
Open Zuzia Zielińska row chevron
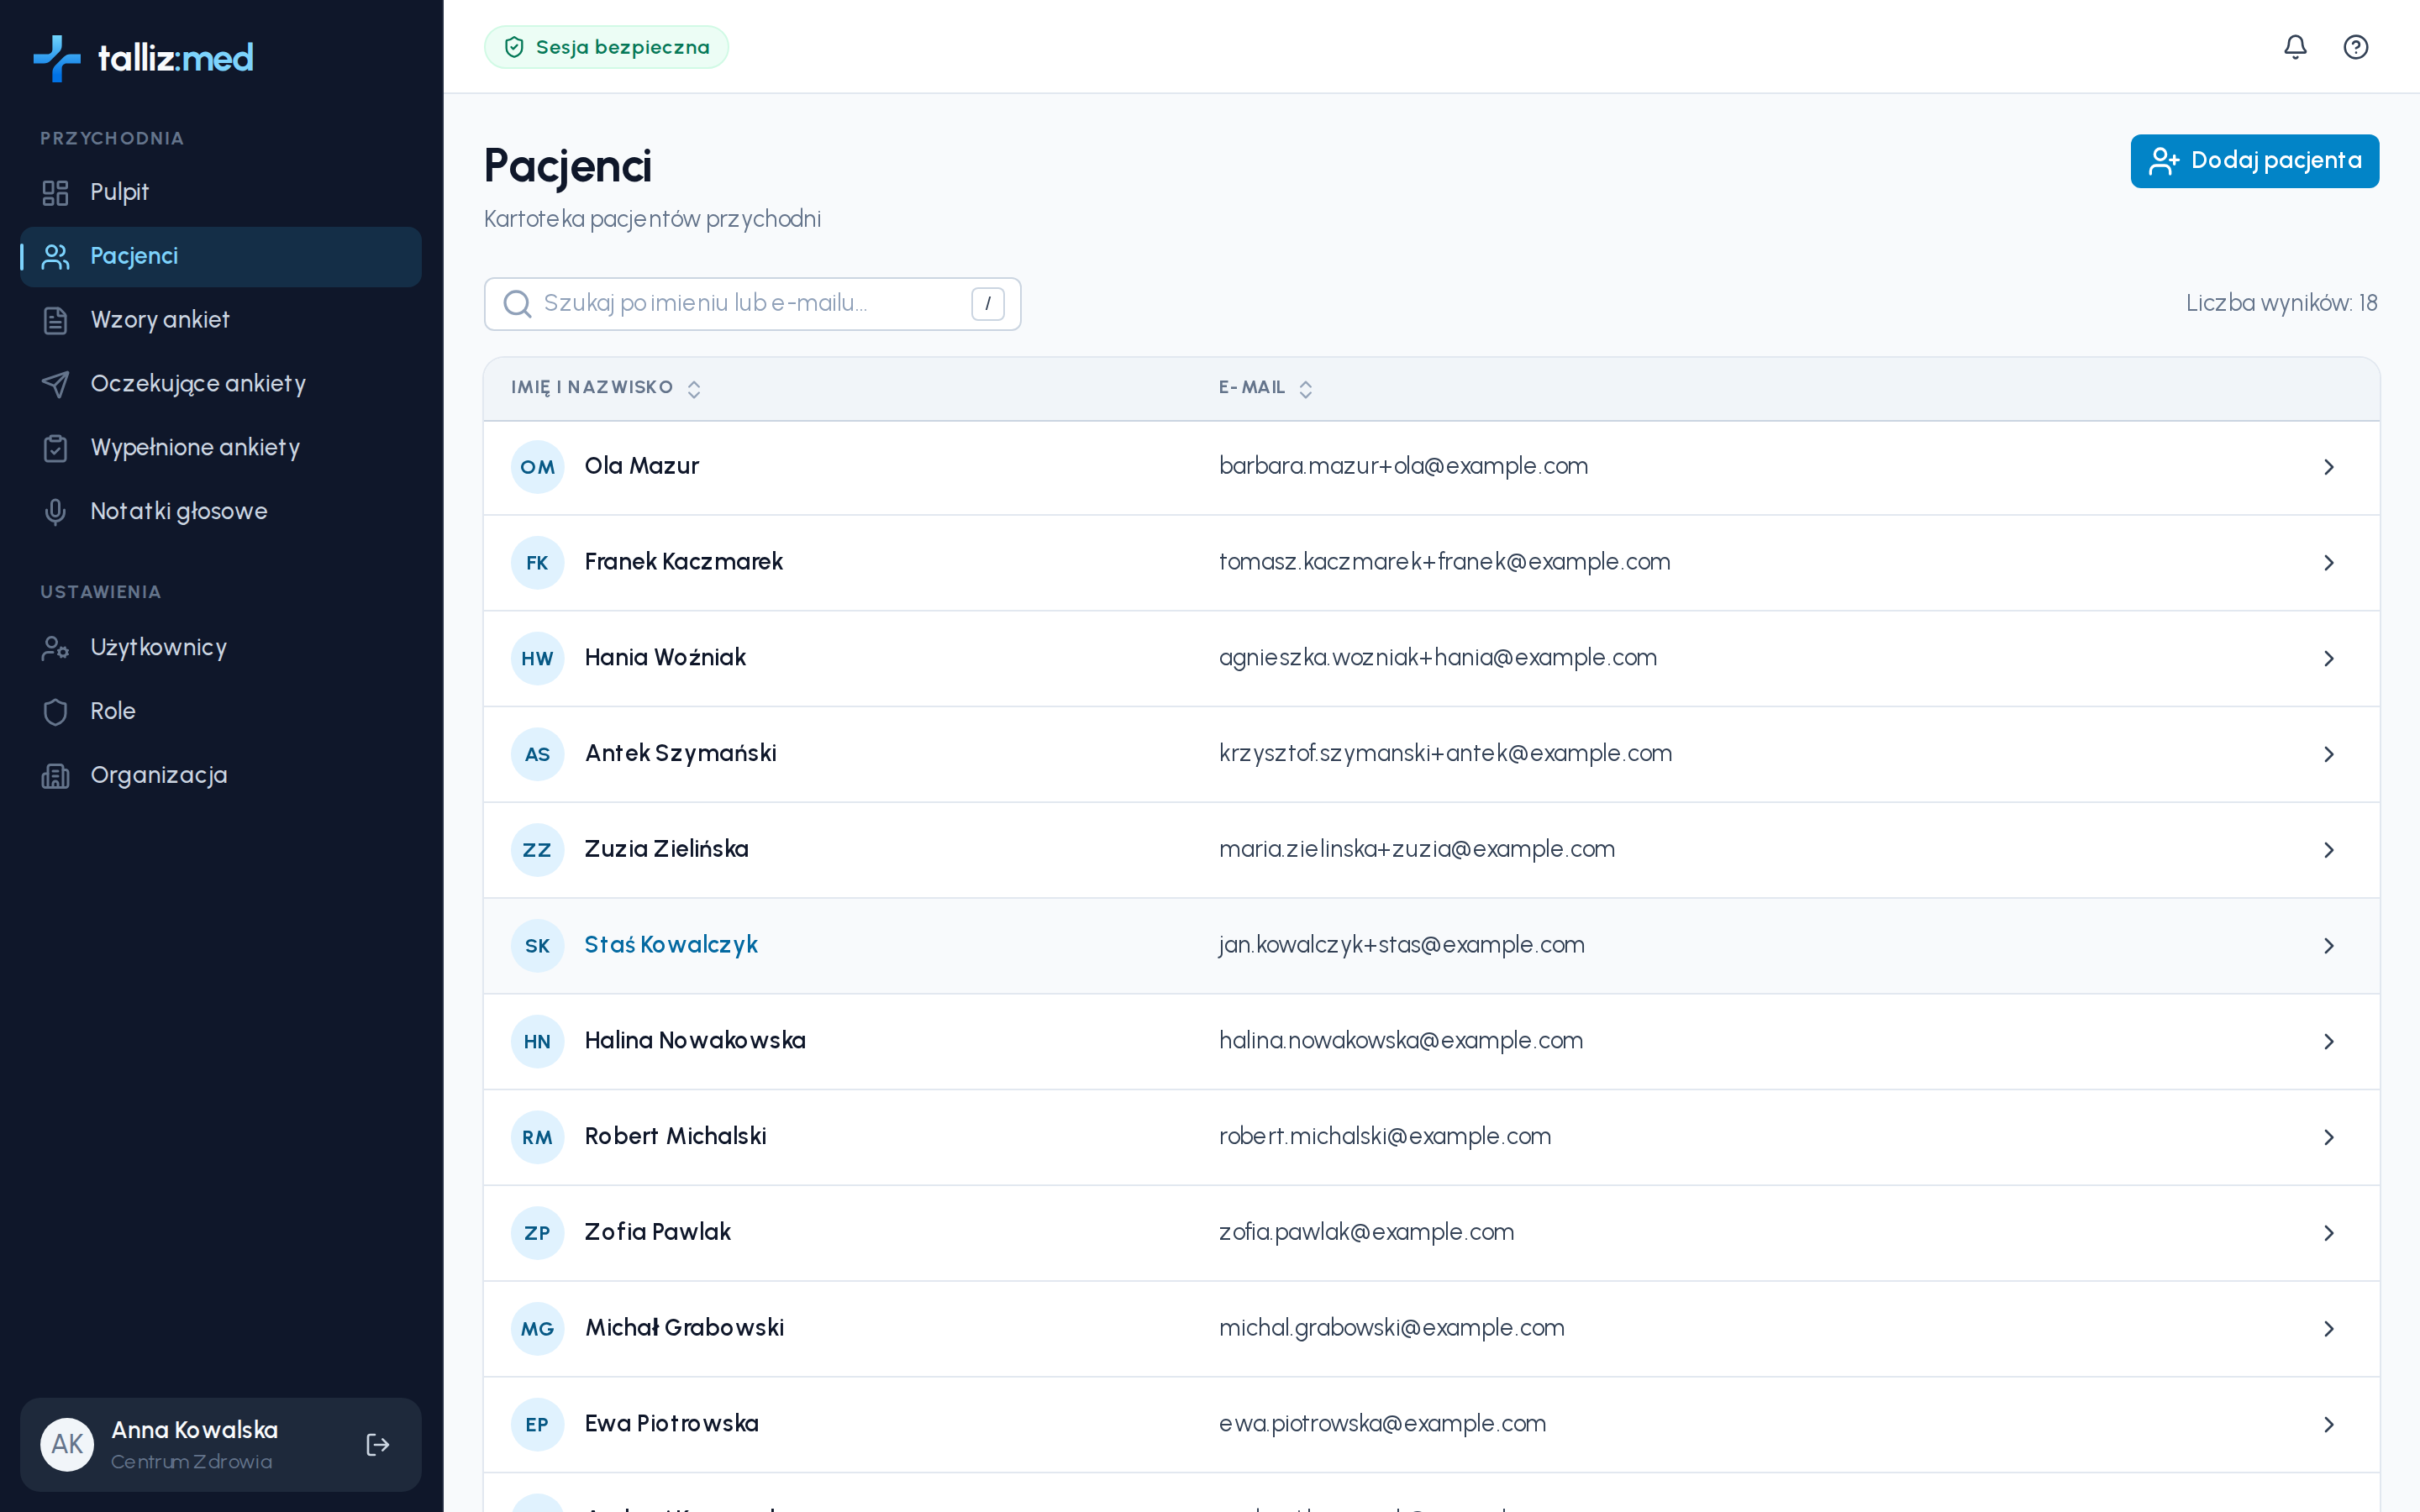coord(2329,850)
